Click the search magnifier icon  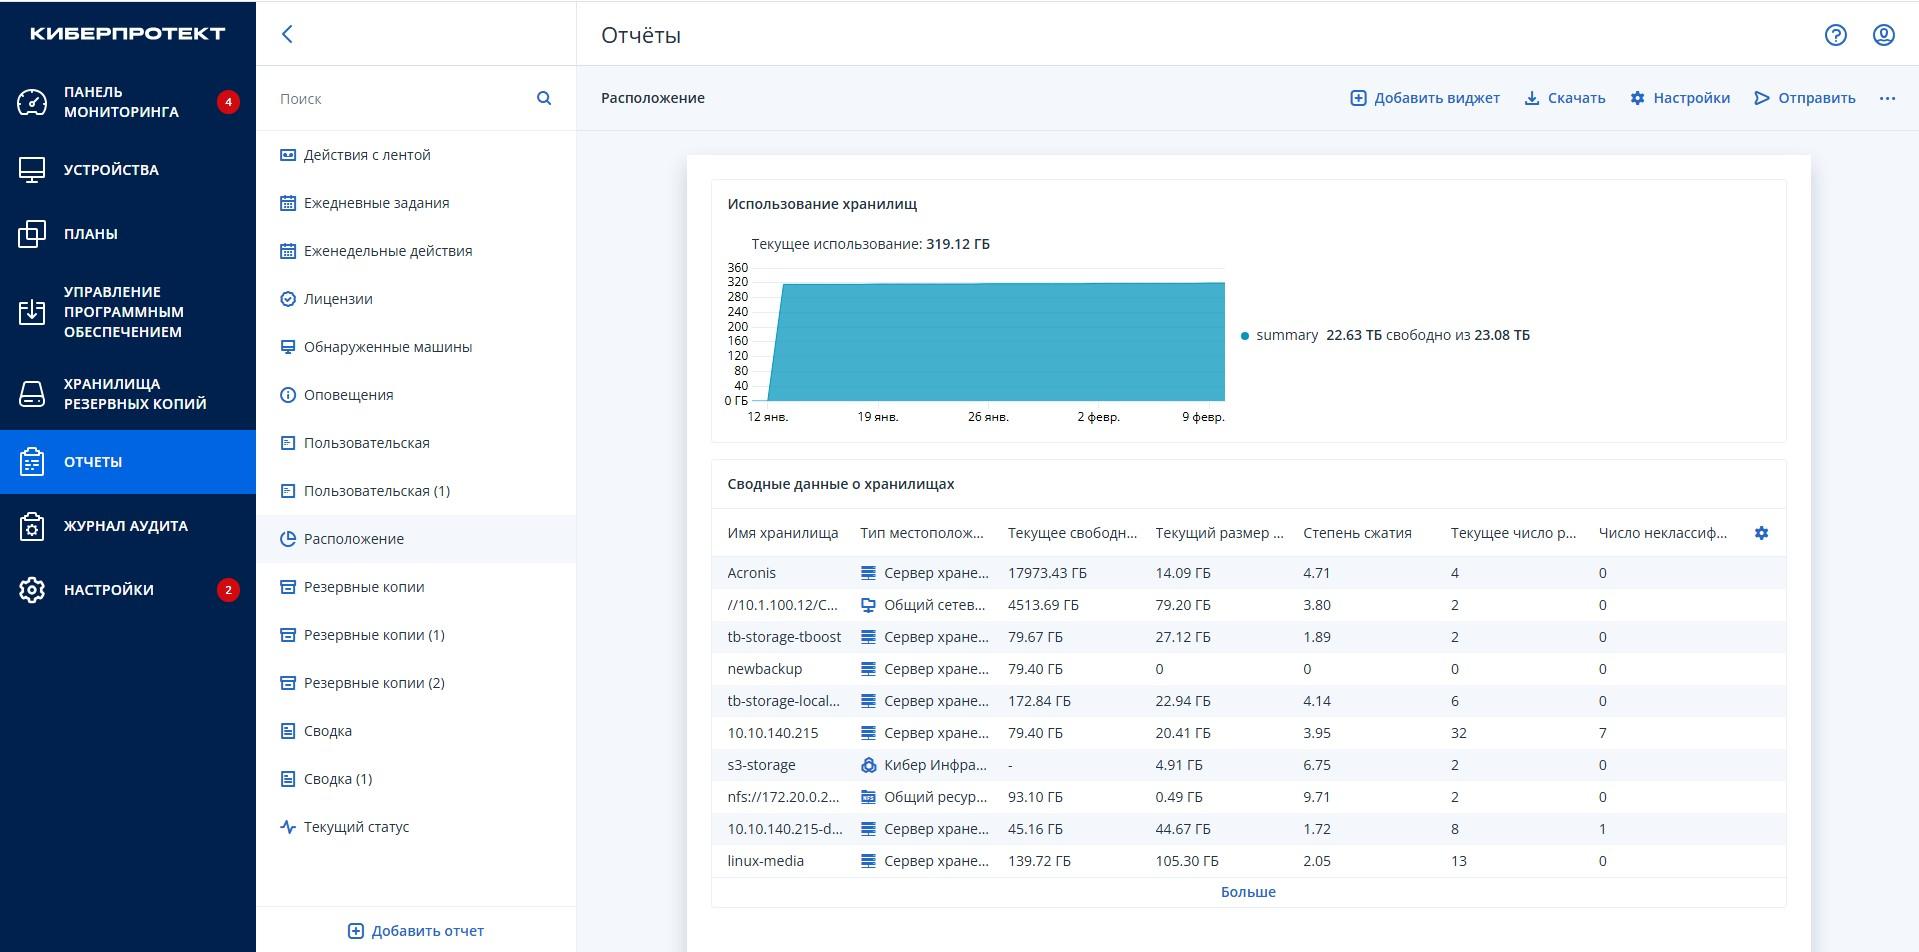(x=544, y=98)
